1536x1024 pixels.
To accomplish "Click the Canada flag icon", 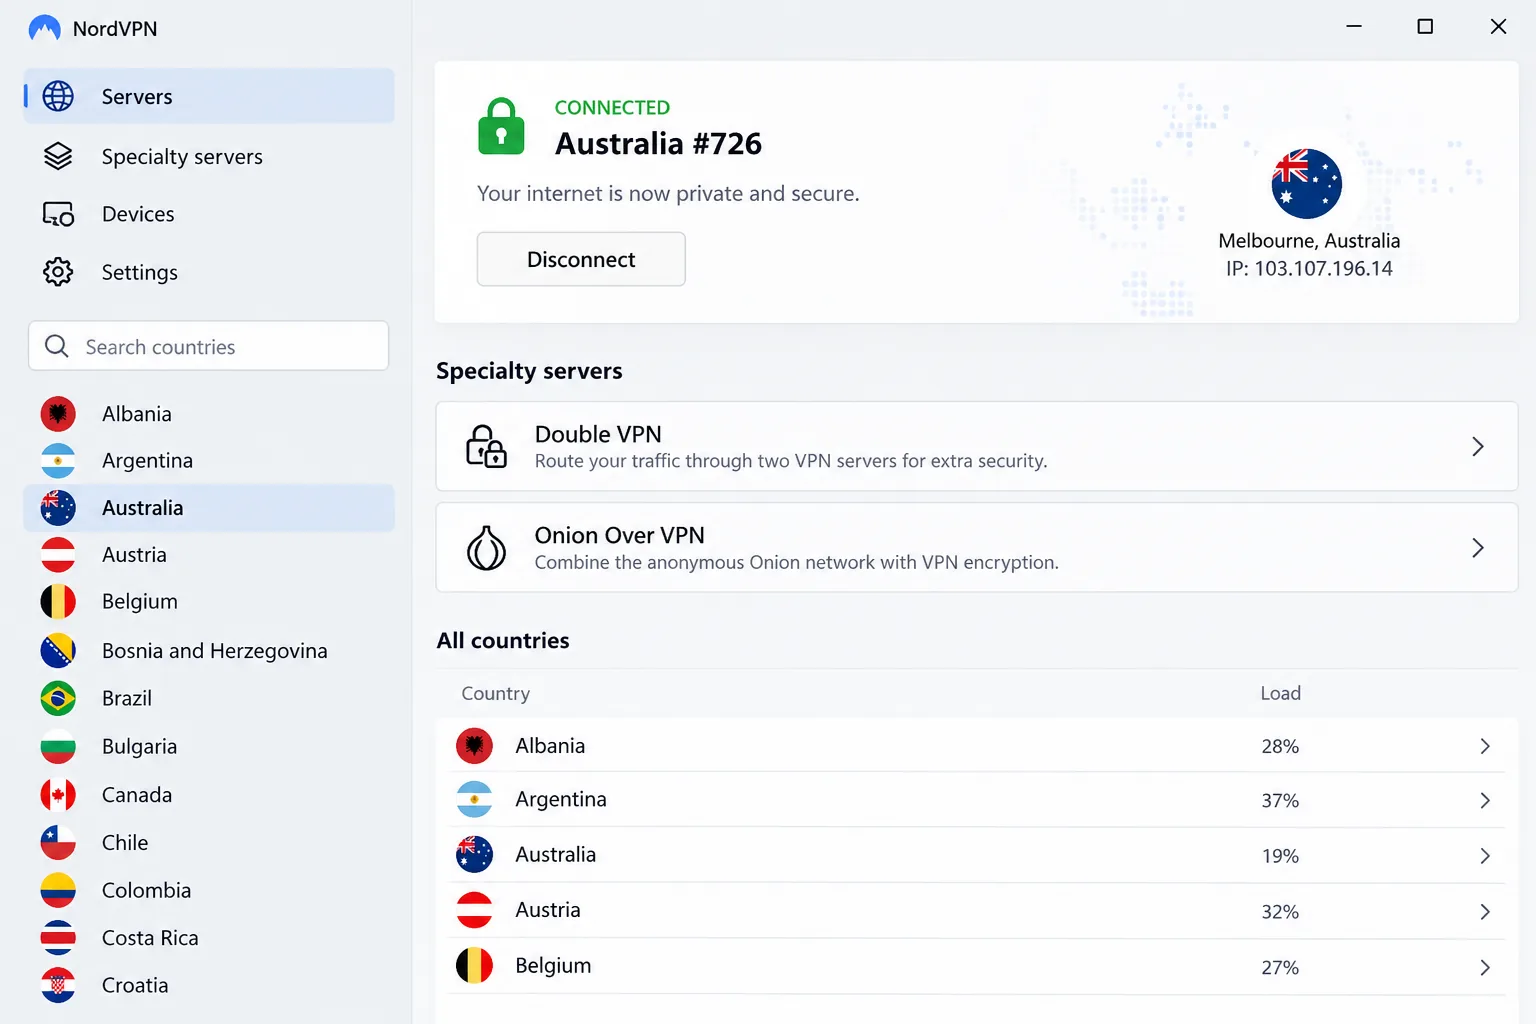I will (x=58, y=795).
